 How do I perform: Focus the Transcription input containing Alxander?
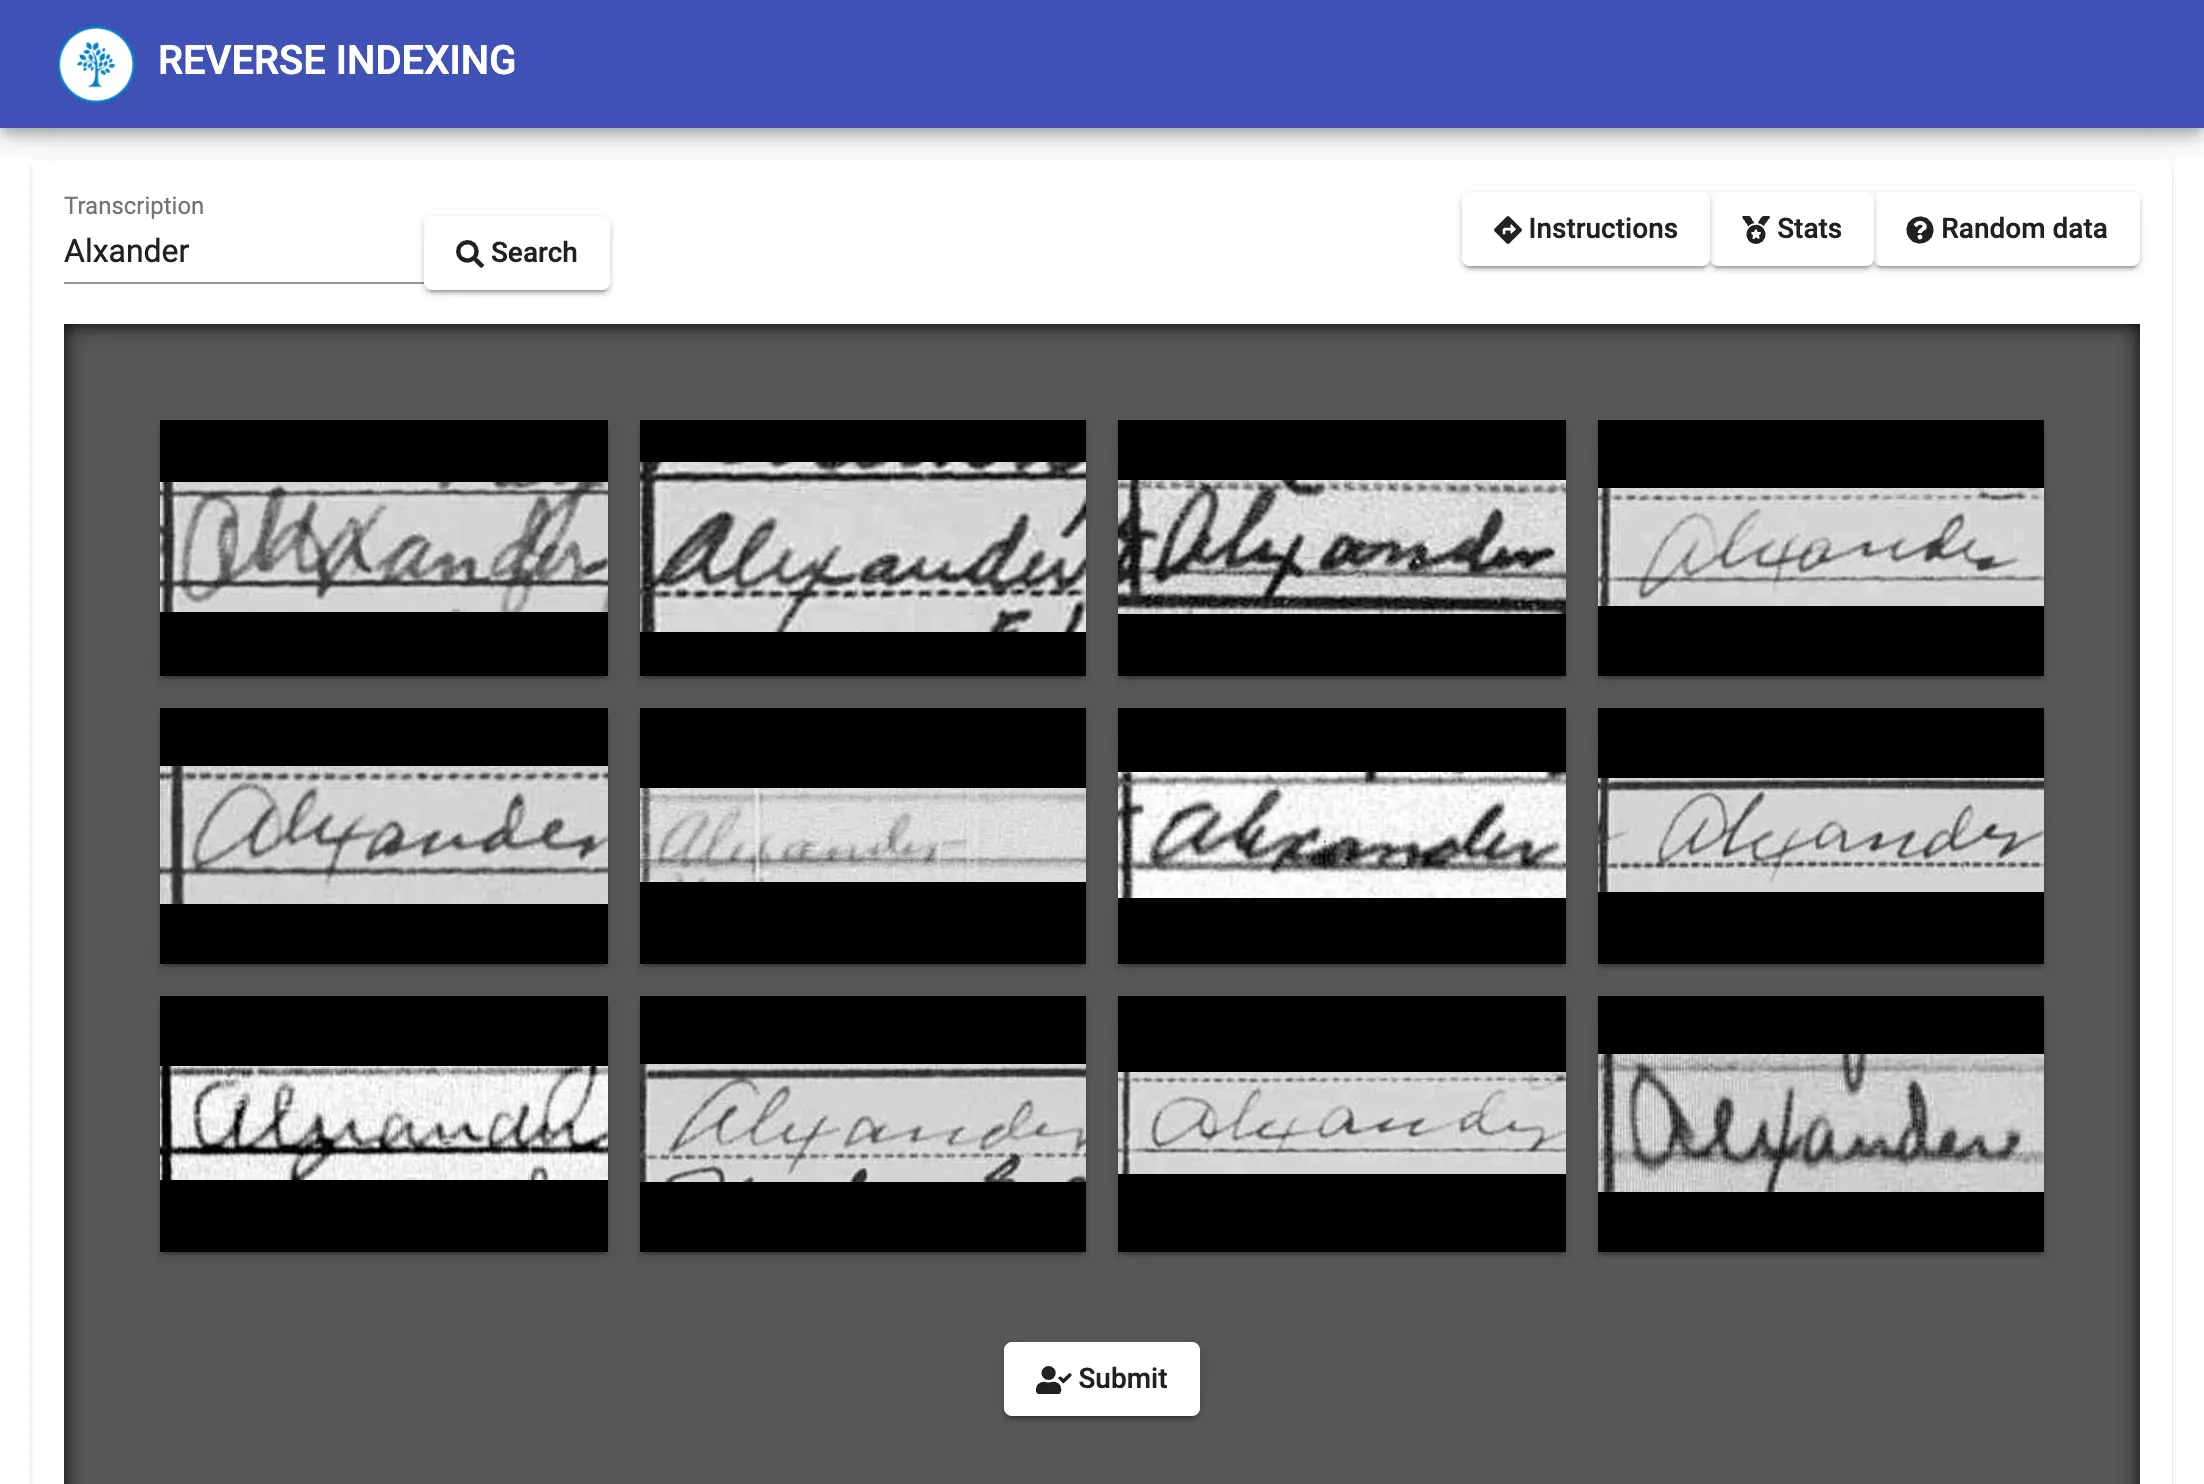243,251
